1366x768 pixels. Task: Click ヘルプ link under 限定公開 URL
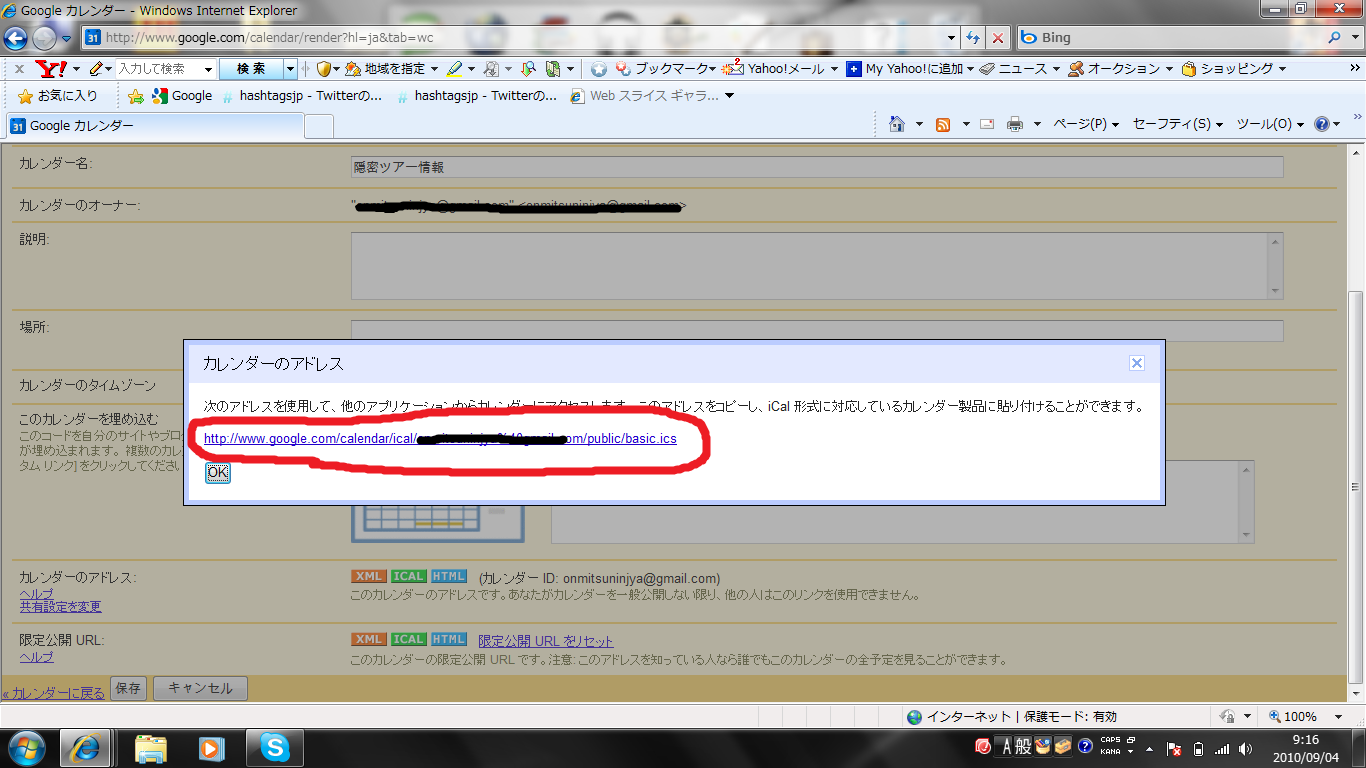click(36, 657)
